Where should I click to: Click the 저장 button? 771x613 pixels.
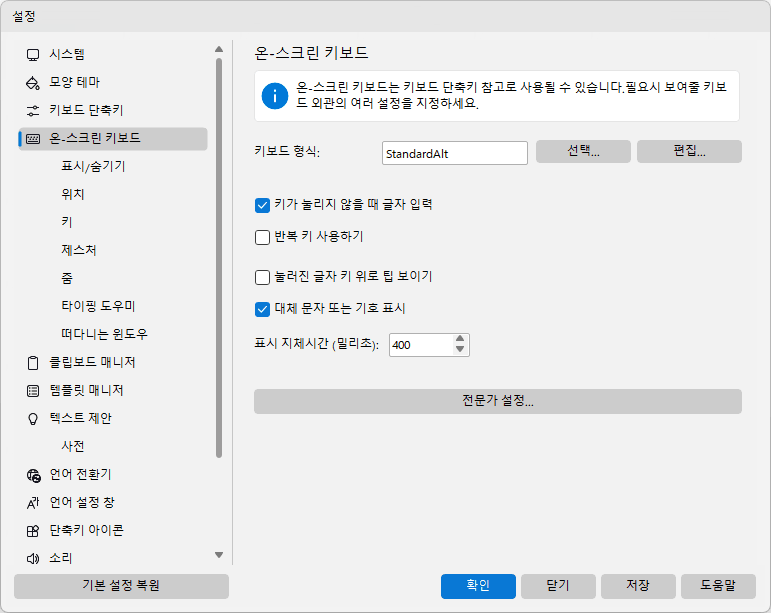pyautogui.click(x=638, y=586)
